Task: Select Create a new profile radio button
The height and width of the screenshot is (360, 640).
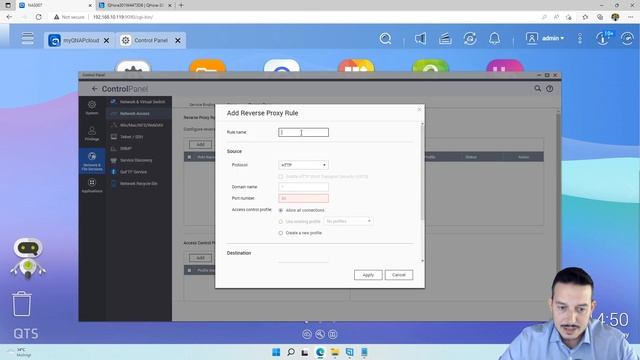Action: 280,233
